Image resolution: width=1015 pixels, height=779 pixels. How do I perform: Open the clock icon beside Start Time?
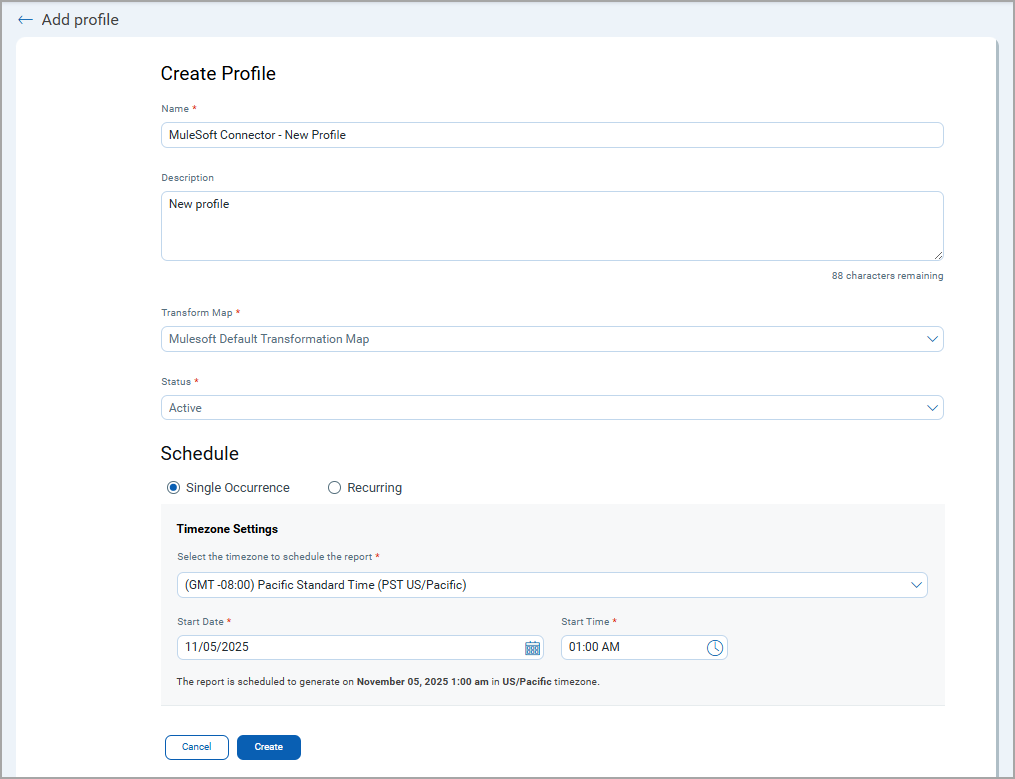(x=715, y=648)
